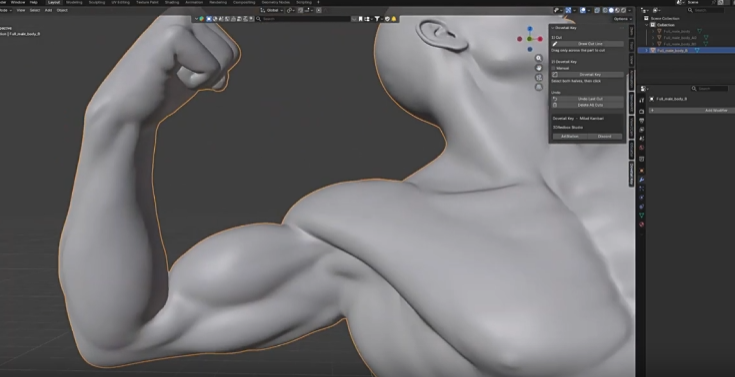Switch perspective orthographic projection icon
The width and height of the screenshot is (735, 377).
coord(539,87)
